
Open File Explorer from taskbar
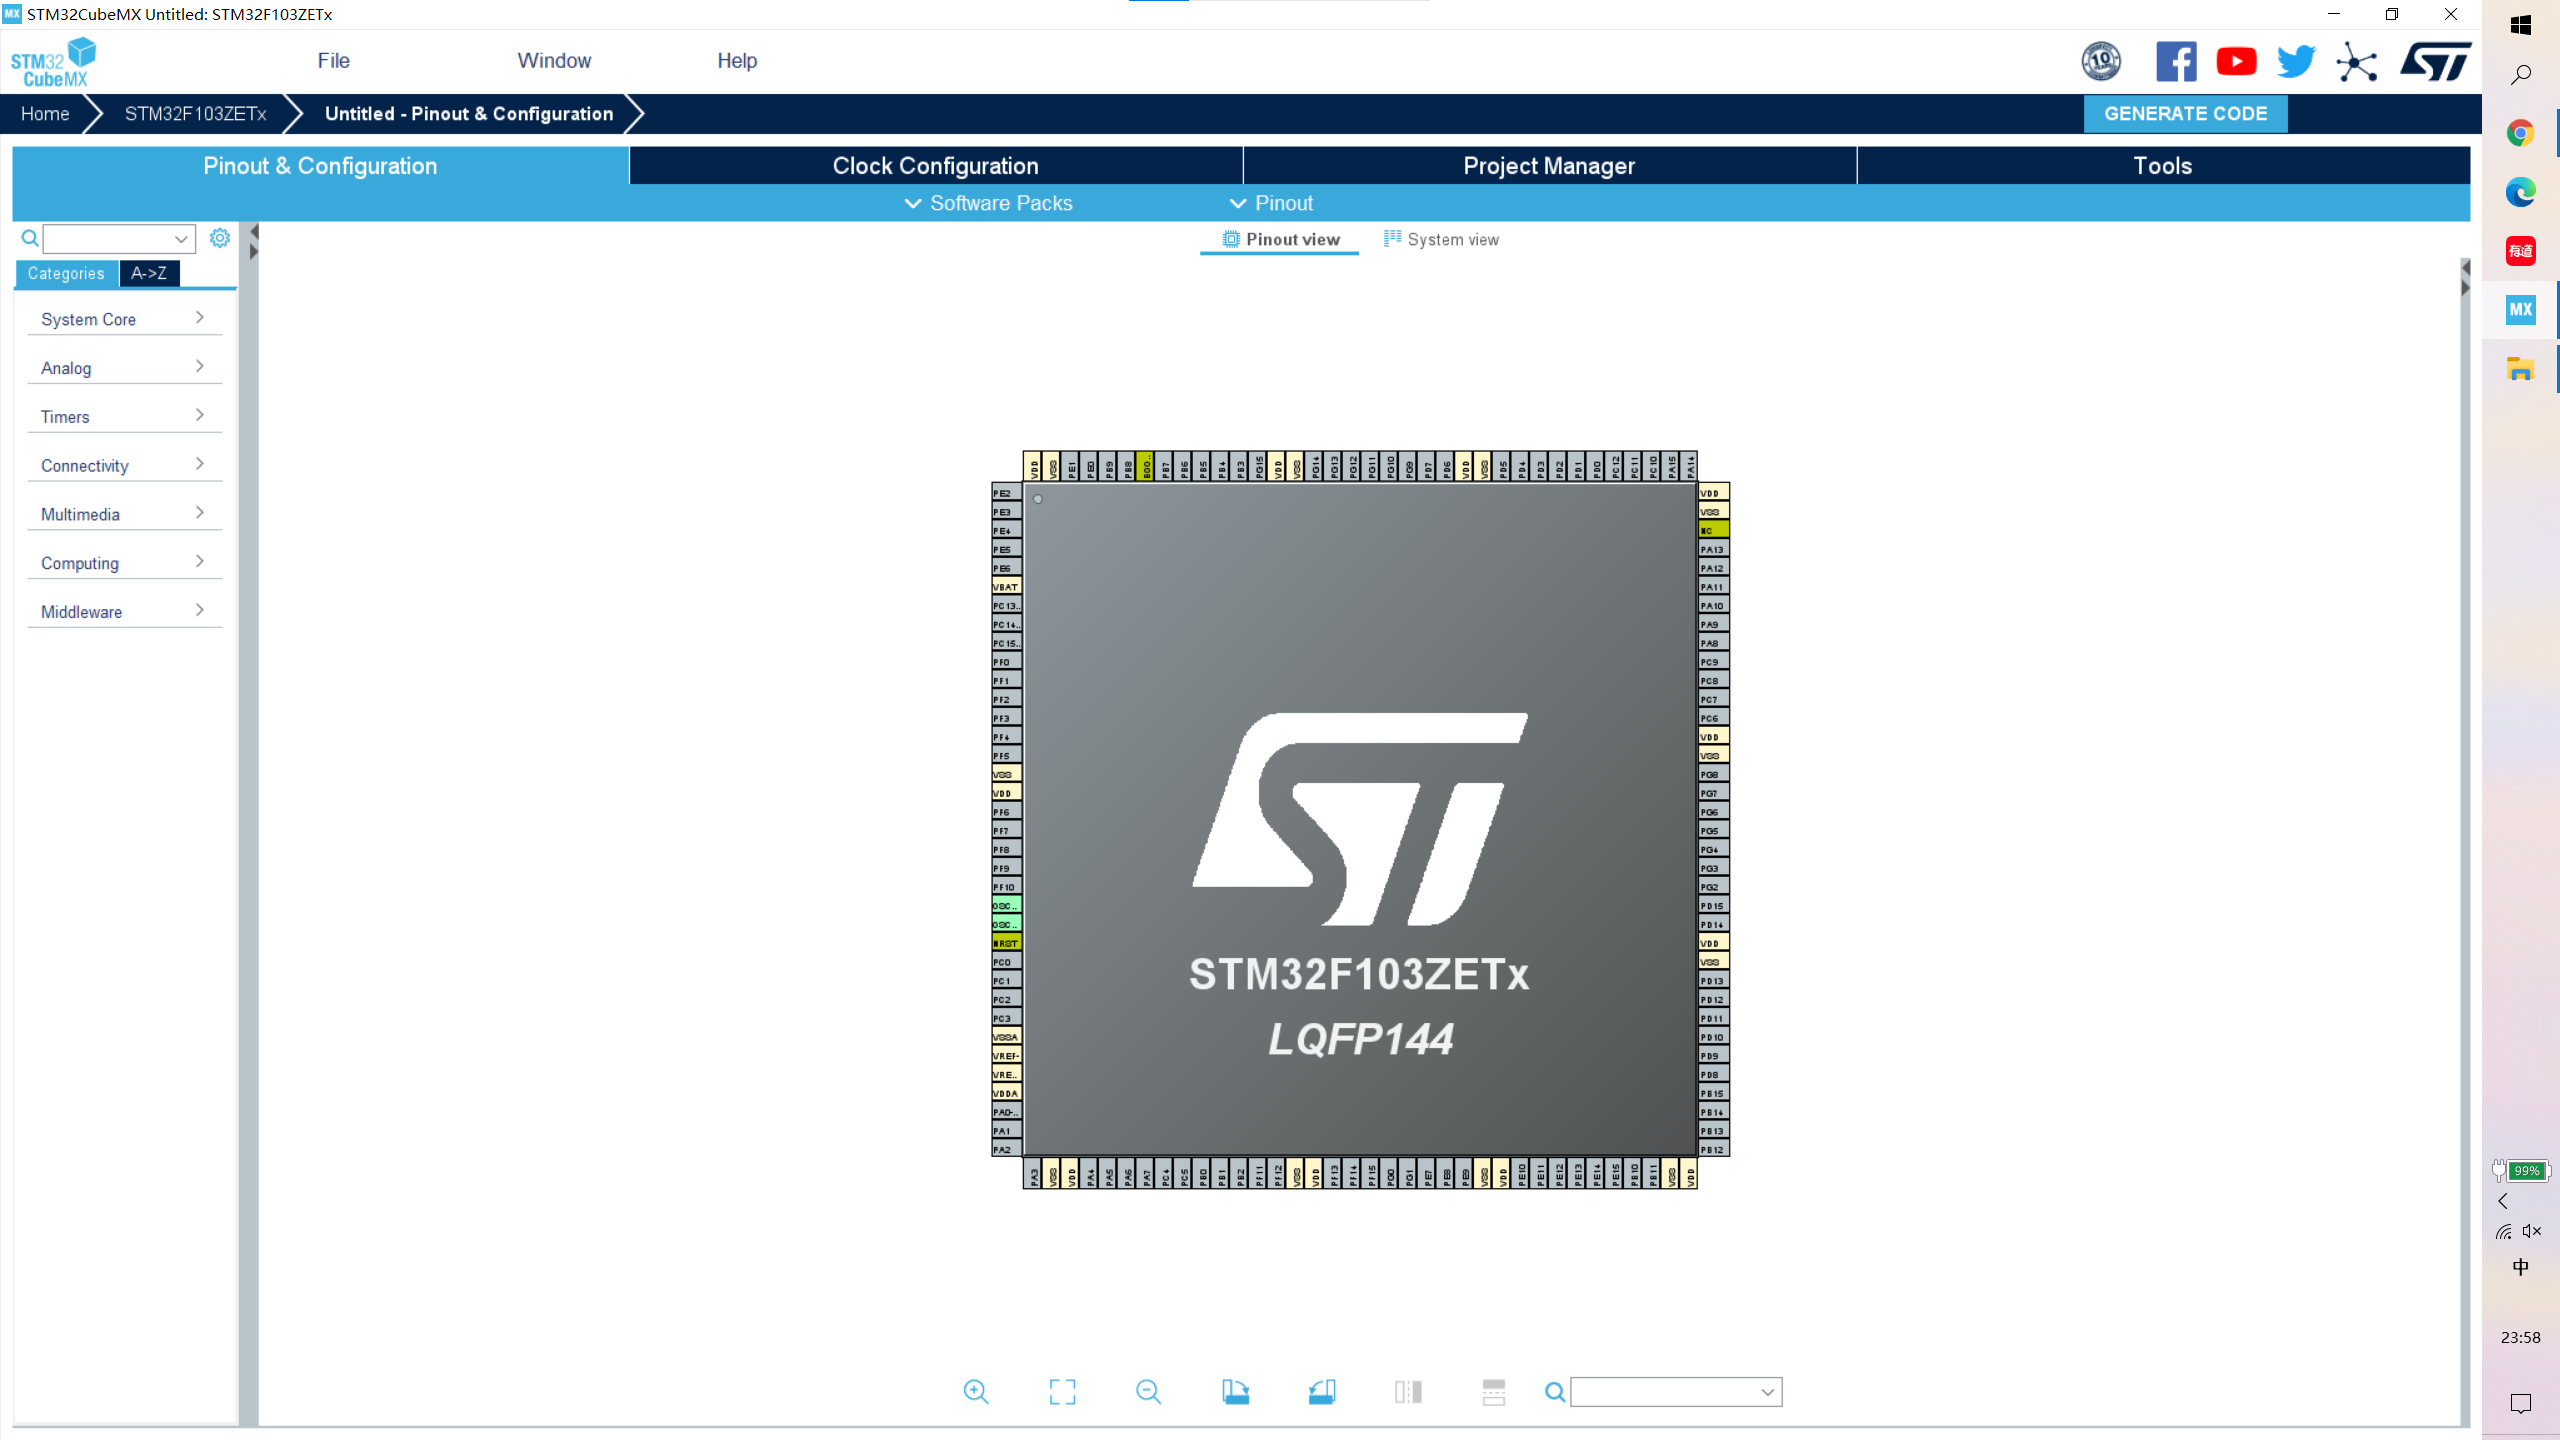[x=2520, y=368]
